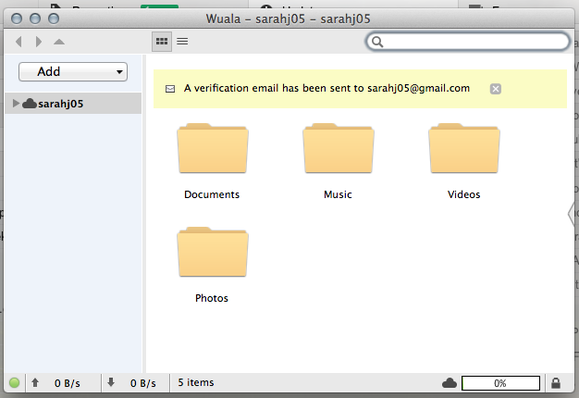
Task: Go forward with the right arrow
Action: click(x=38, y=41)
